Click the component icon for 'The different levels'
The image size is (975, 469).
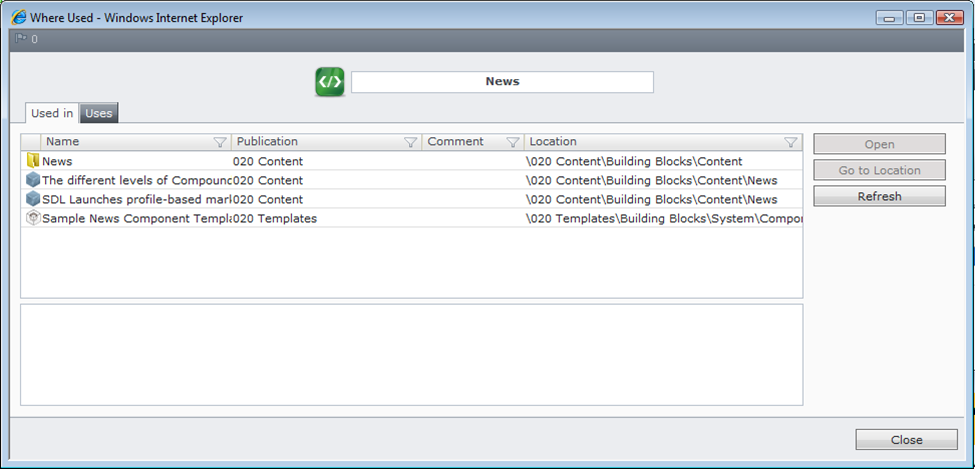33,180
